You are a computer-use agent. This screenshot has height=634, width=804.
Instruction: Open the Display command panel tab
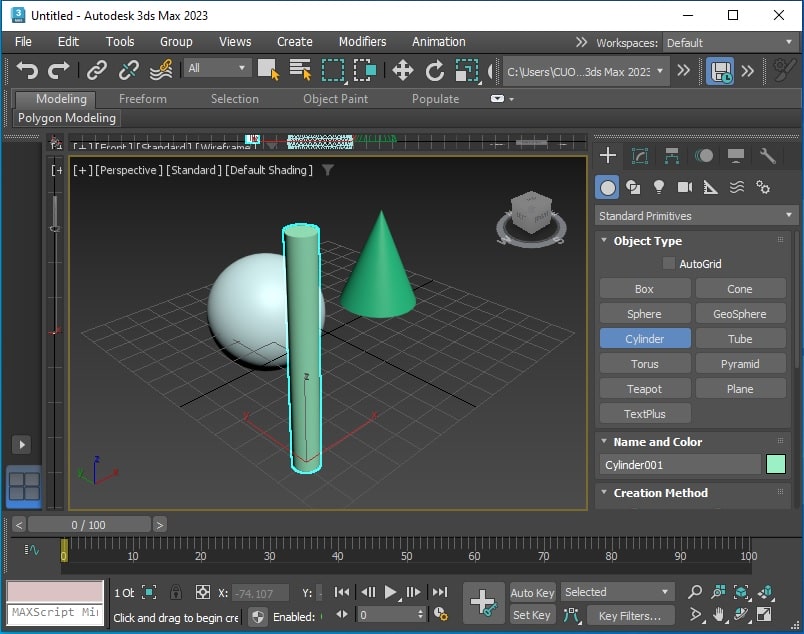pos(735,155)
